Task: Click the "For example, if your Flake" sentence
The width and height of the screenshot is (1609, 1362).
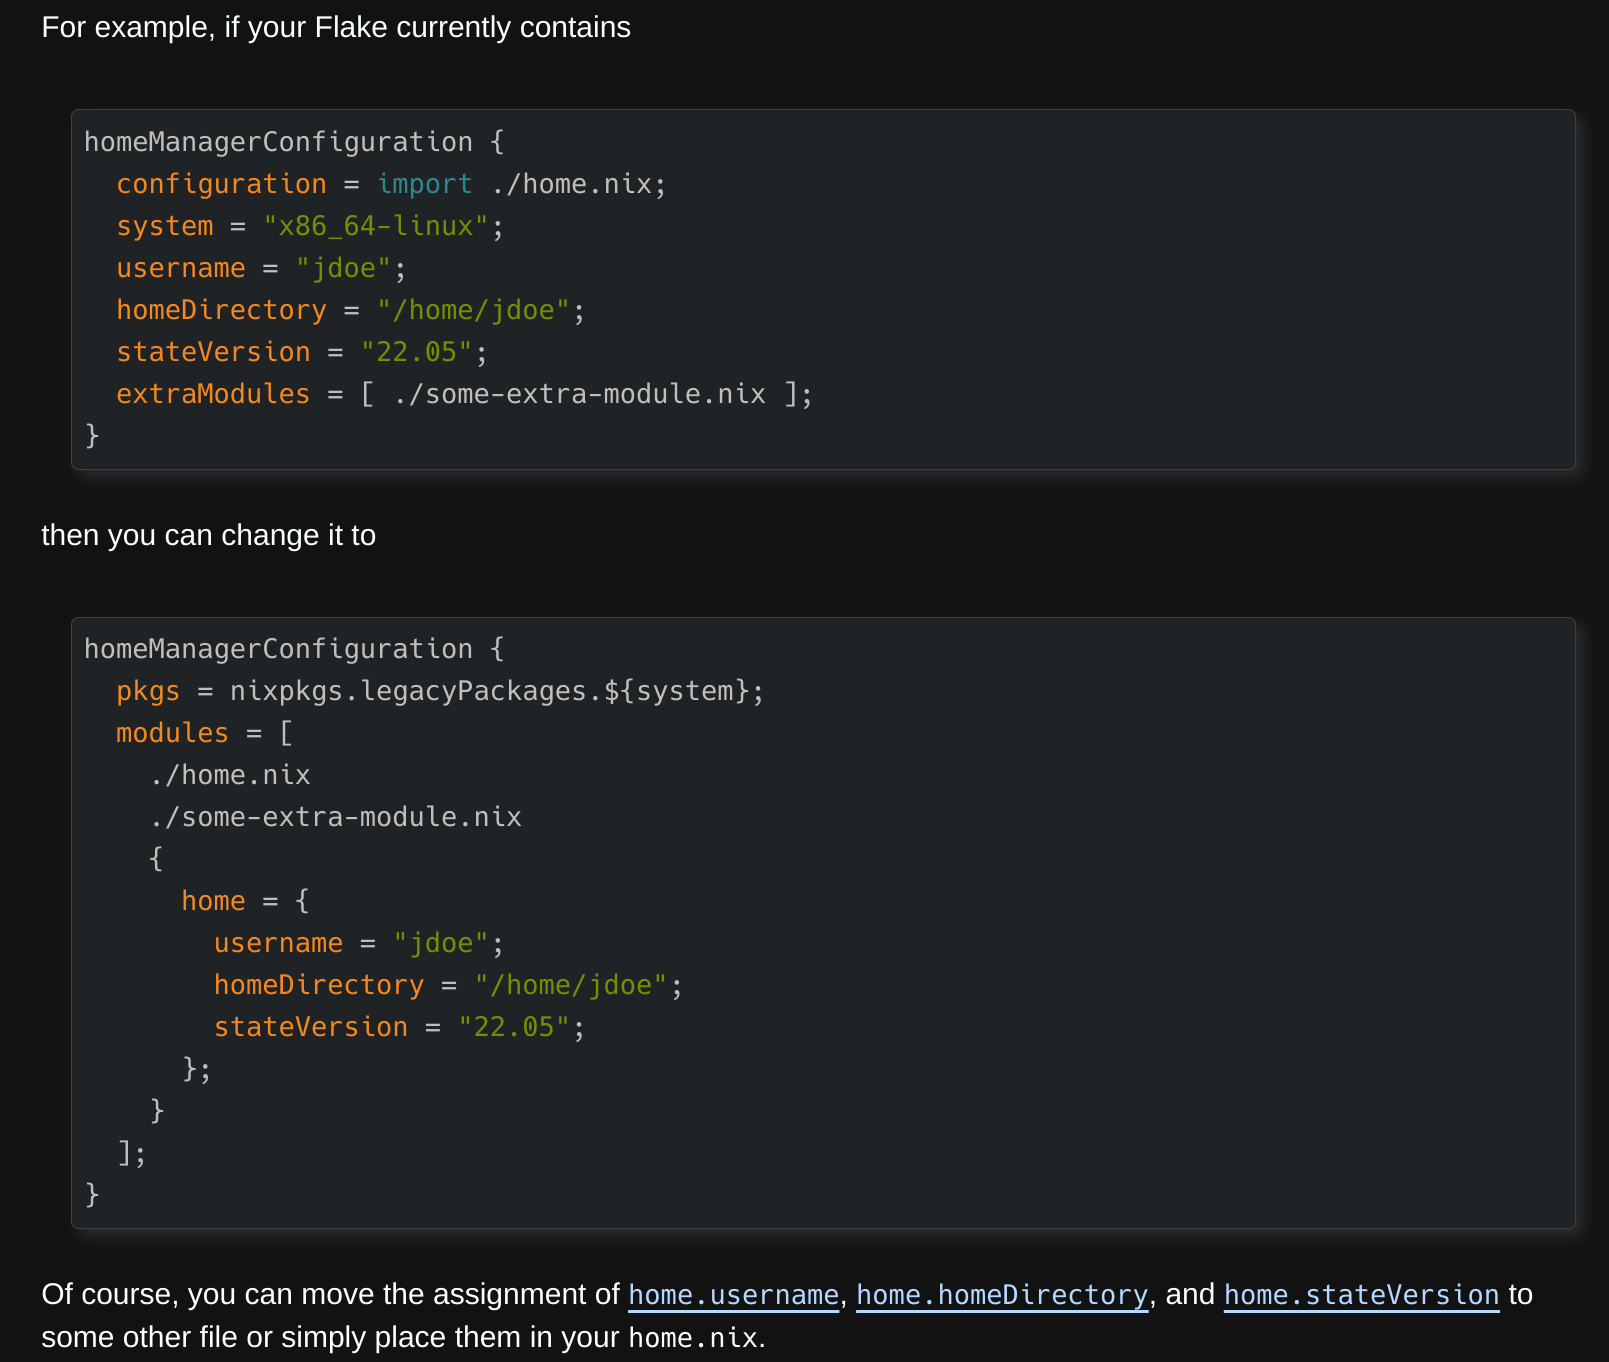Action: tap(336, 27)
